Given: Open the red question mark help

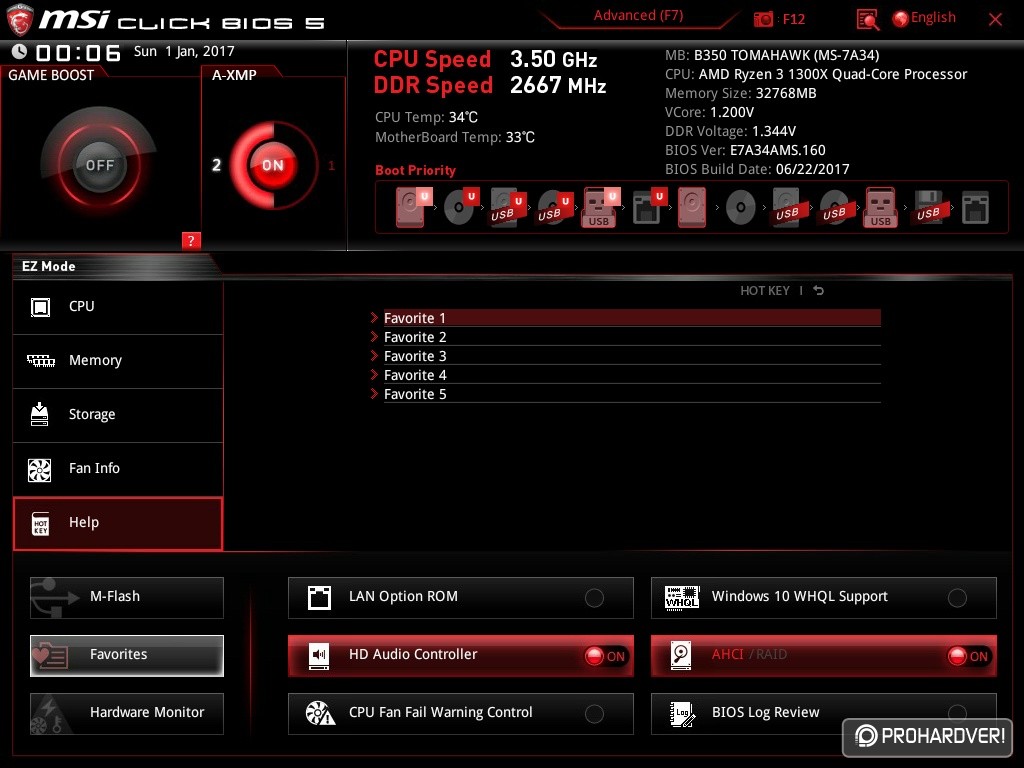Looking at the screenshot, I should [x=191, y=240].
